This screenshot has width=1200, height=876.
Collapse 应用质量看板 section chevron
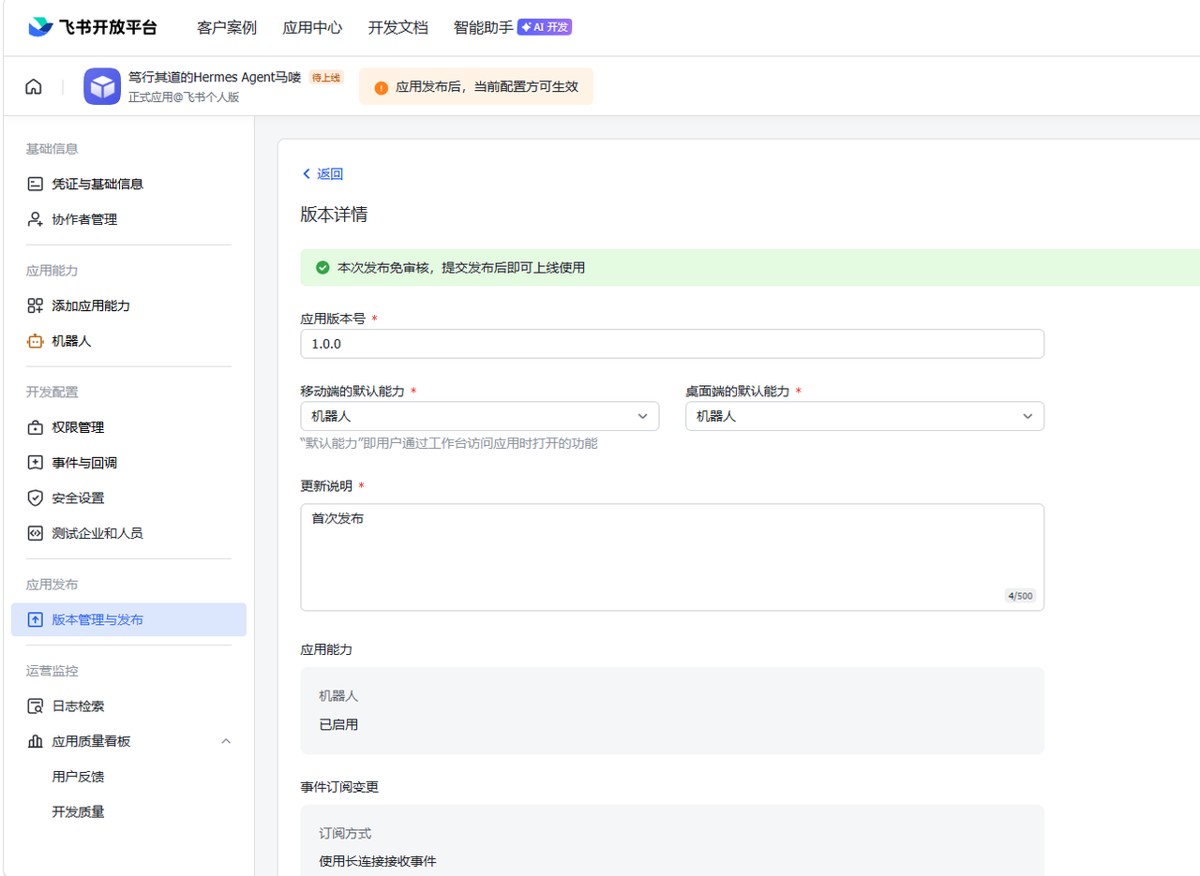[x=225, y=742]
